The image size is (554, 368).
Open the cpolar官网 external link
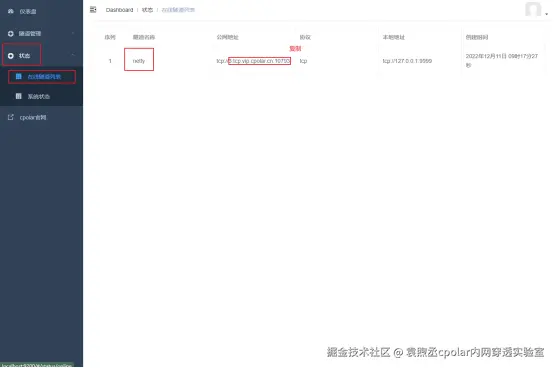tap(41, 117)
